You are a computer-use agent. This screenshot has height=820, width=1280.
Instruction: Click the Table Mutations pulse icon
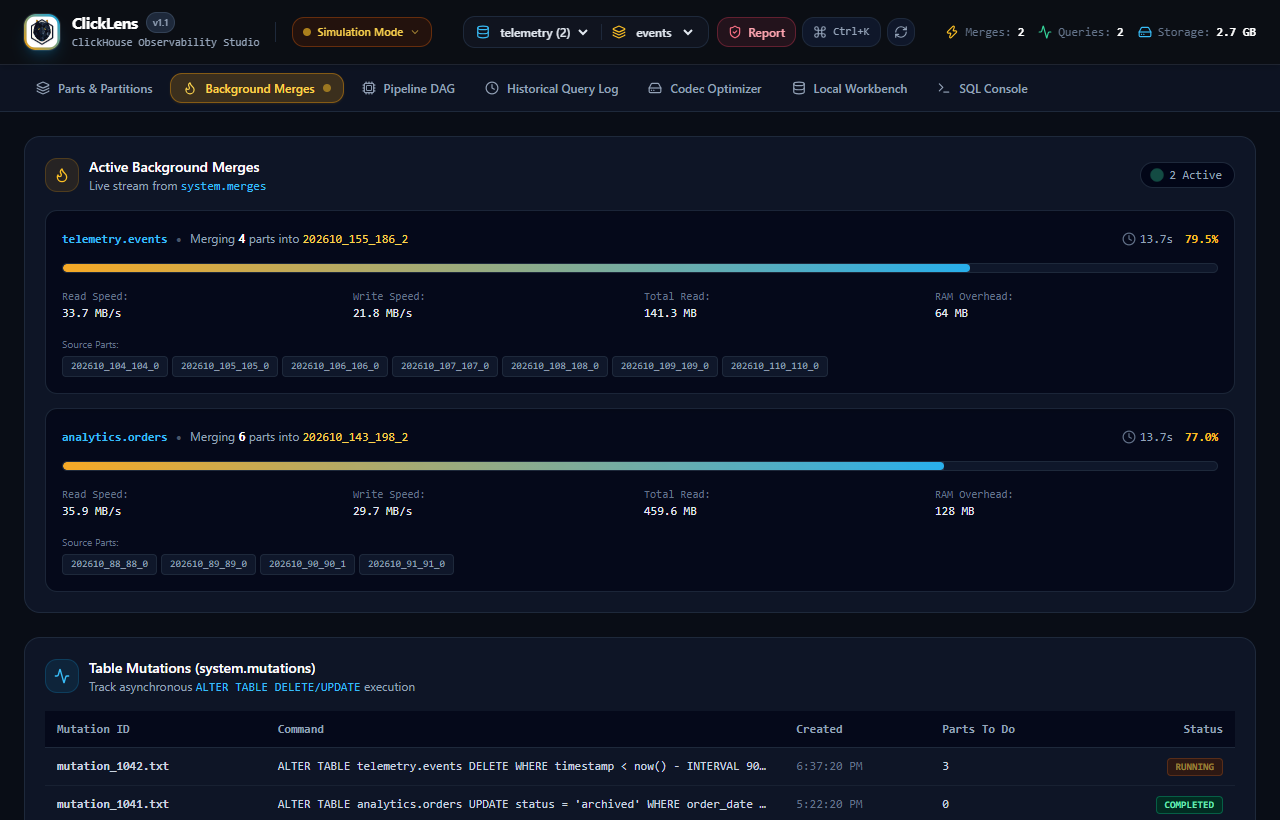[62, 676]
